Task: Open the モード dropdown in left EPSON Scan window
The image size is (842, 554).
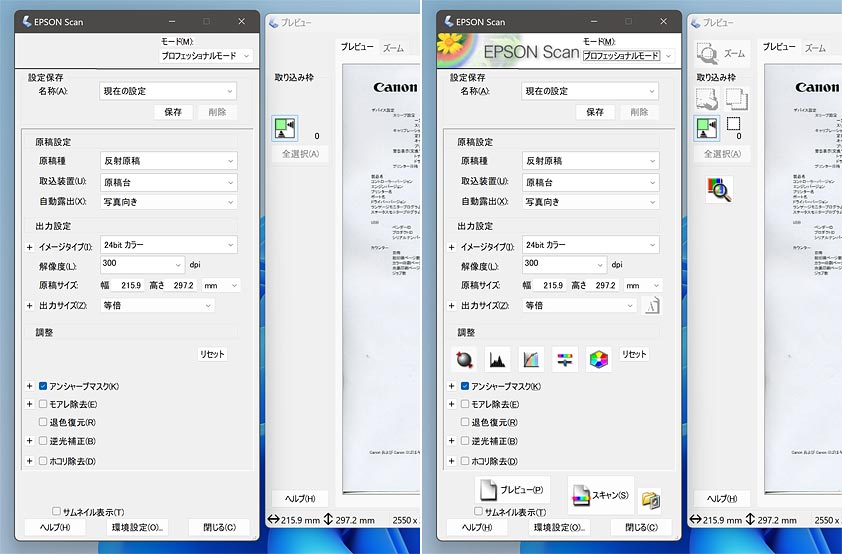Action: click(206, 56)
